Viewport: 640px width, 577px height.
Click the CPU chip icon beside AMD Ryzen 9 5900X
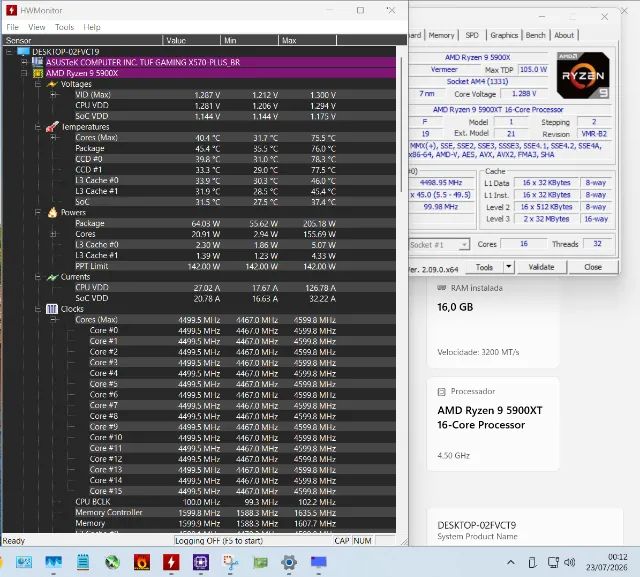pyautogui.click(x=38, y=73)
